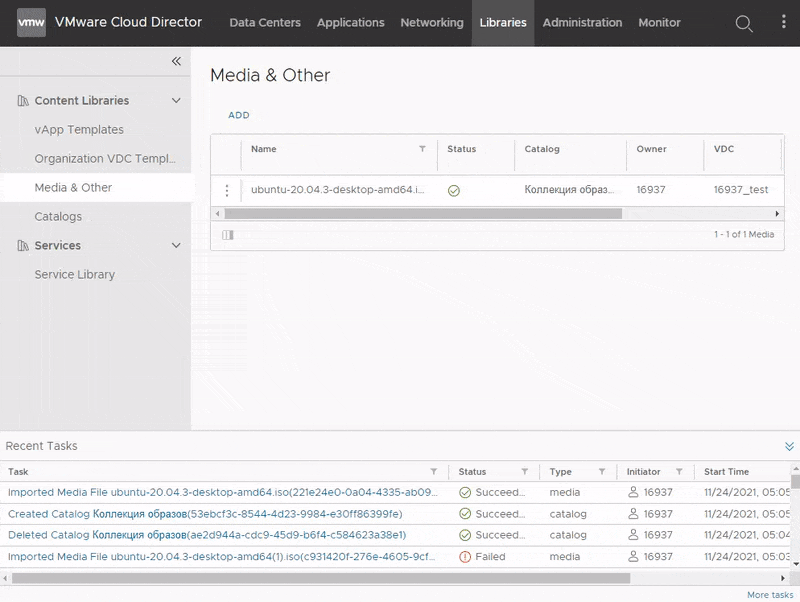800x602 pixels.
Task: Open actions menu for ubuntu media row
Action: (227, 190)
